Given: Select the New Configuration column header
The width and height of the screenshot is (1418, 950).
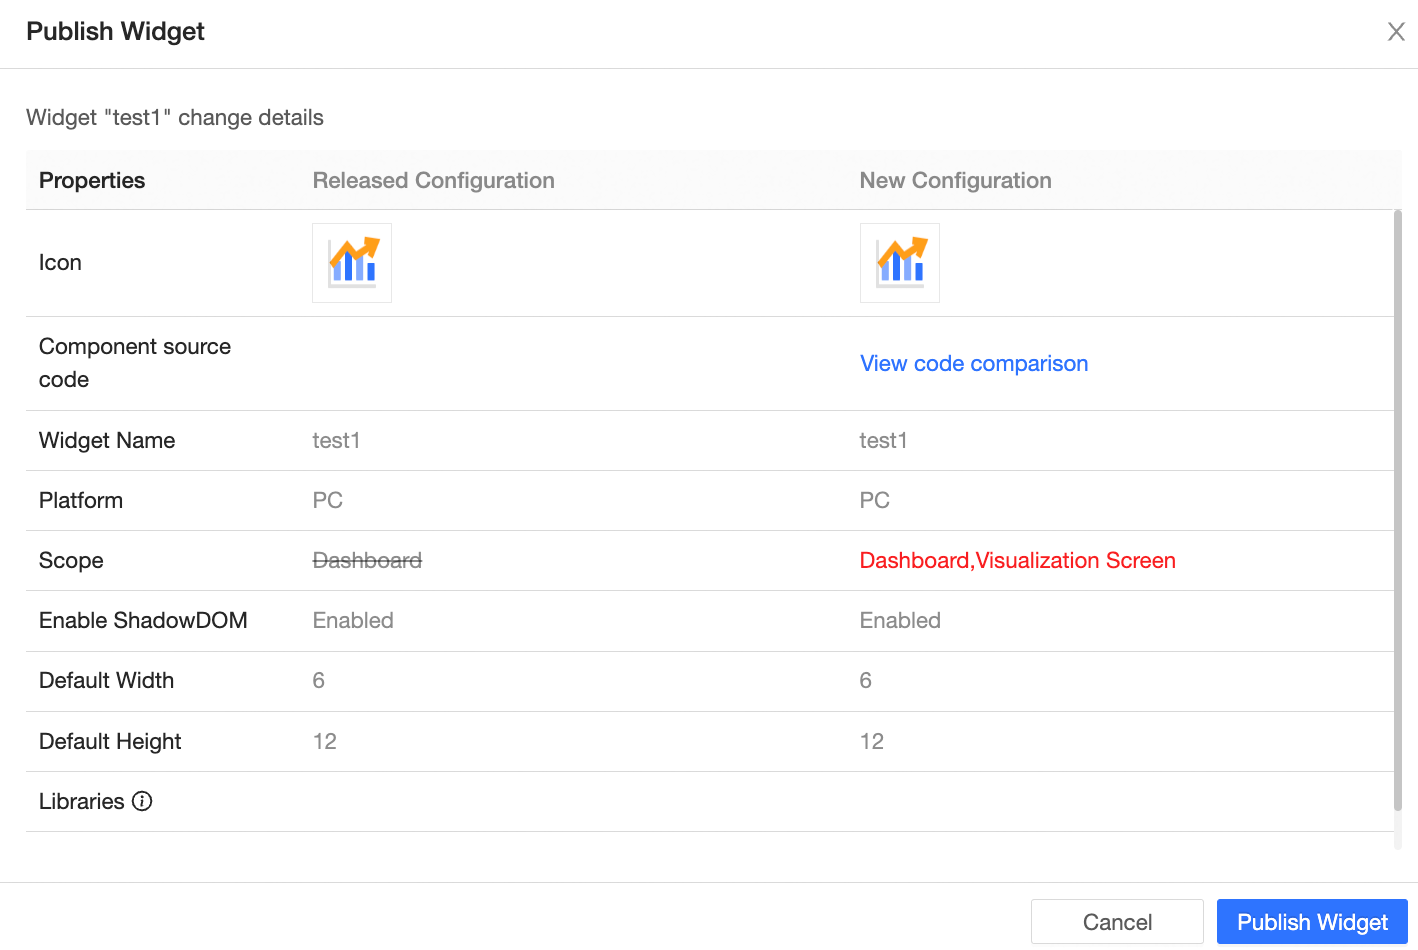Looking at the screenshot, I should click(955, 181).
